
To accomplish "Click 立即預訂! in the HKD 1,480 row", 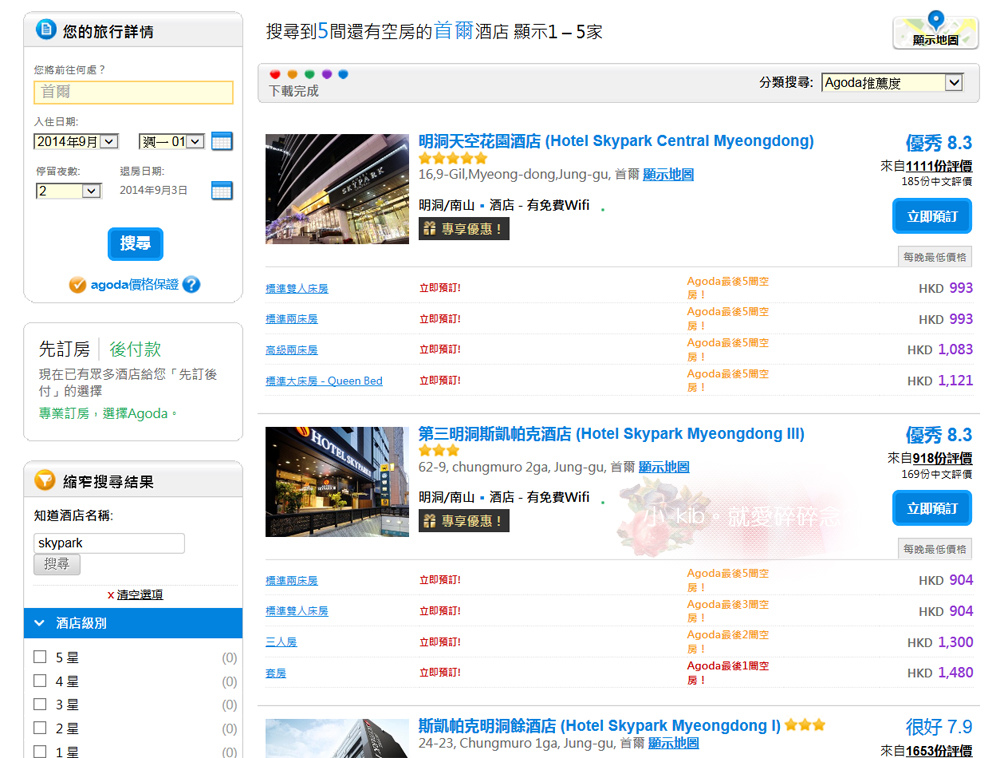I will 440,672.
